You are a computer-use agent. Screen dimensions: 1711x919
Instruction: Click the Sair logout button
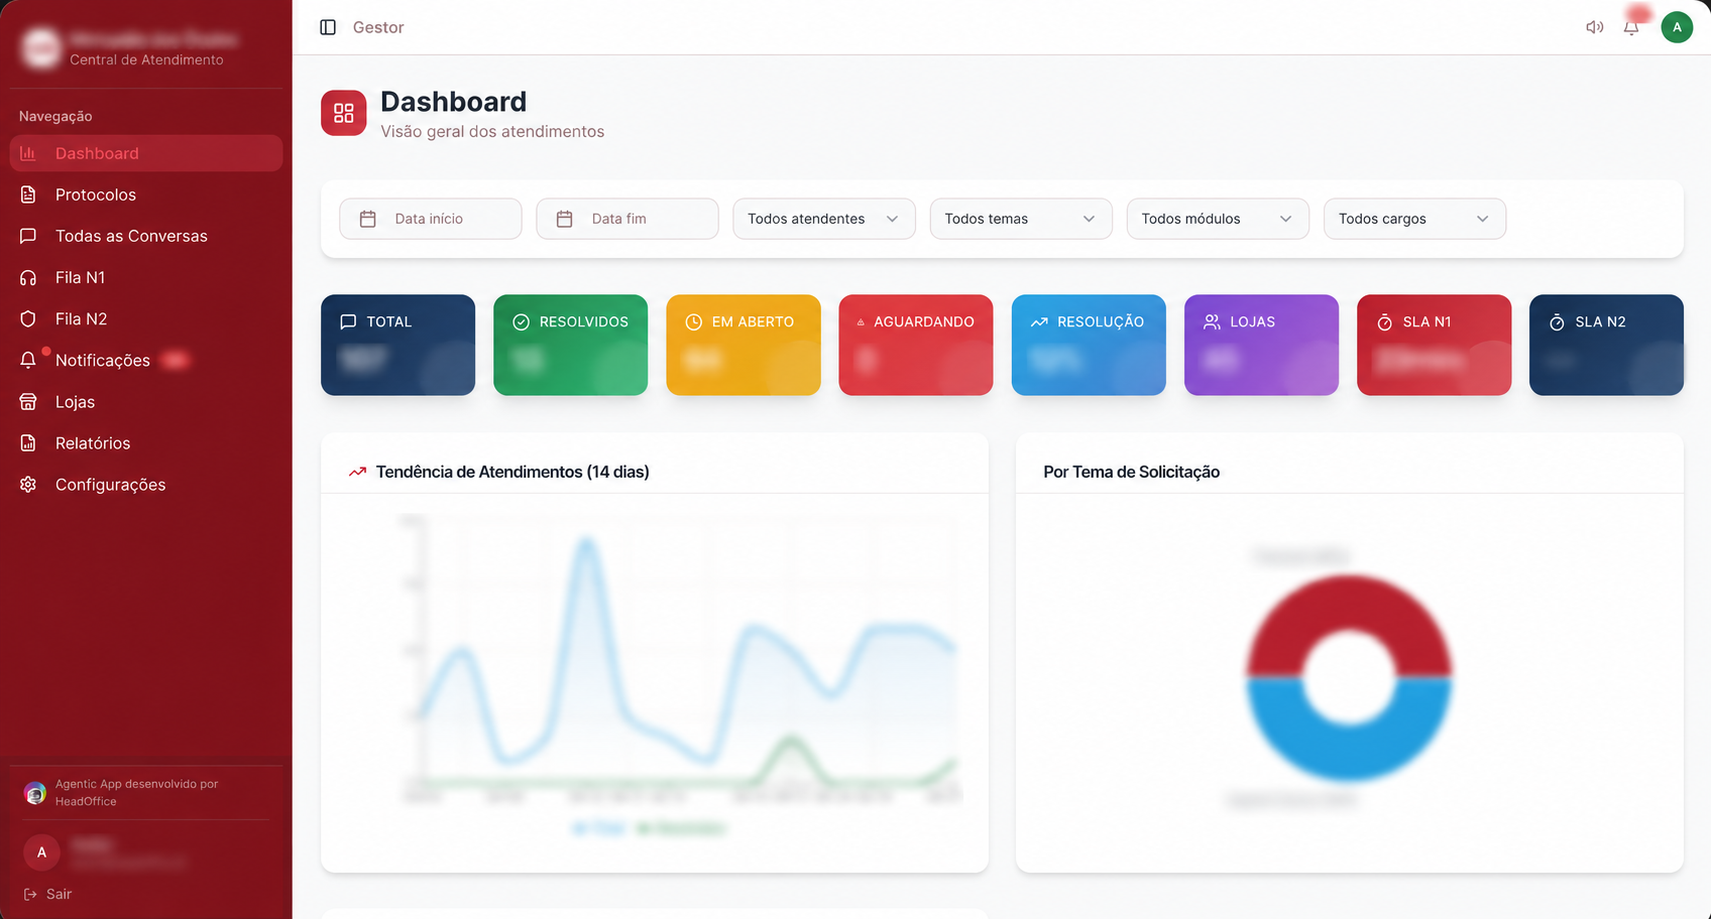(x=48, y=894)
